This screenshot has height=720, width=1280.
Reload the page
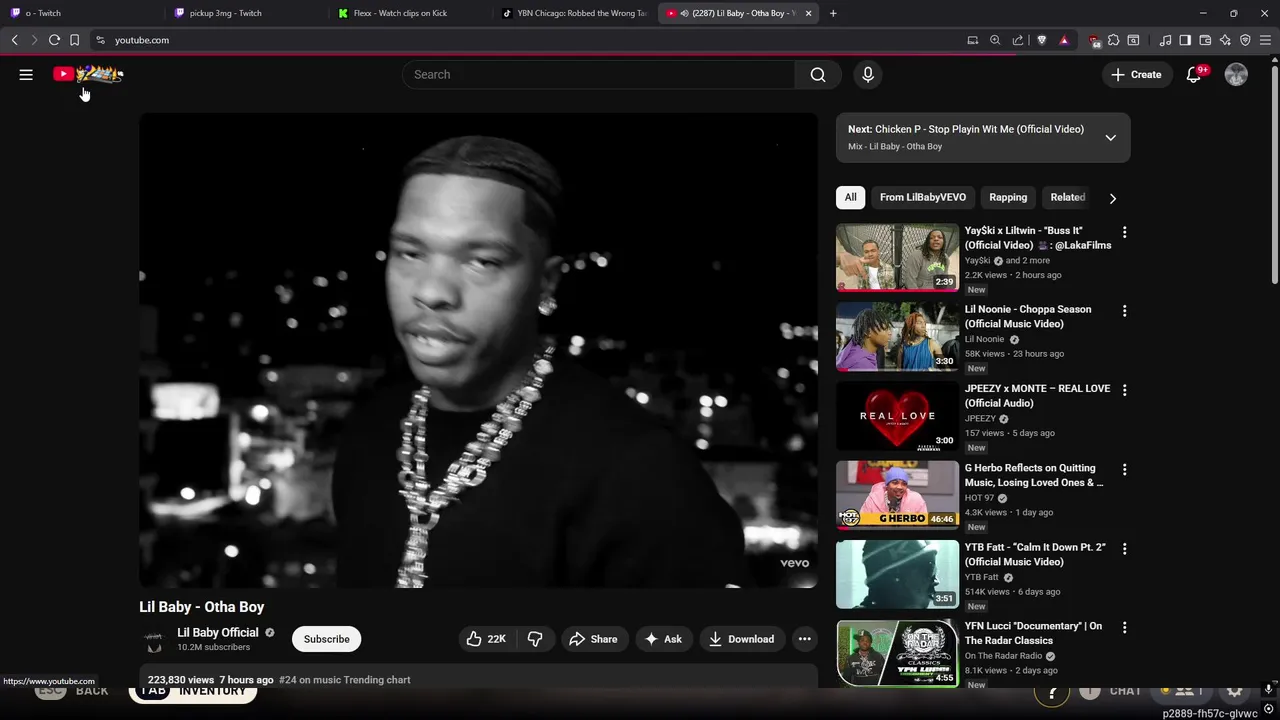(x=54, y=40)
